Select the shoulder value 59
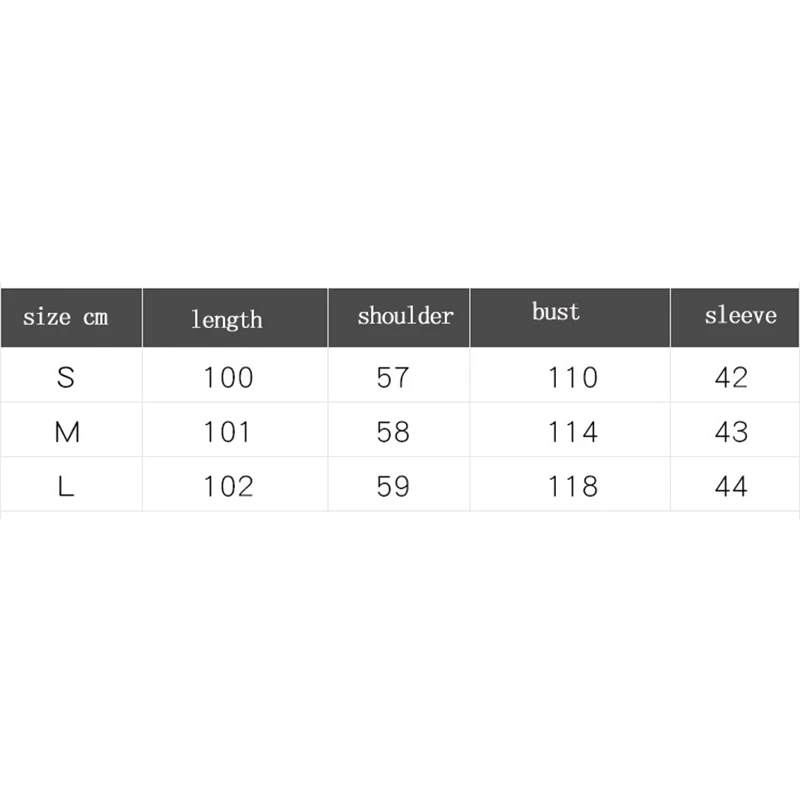This screenshot has width=800, height=800. coord(393,486)
